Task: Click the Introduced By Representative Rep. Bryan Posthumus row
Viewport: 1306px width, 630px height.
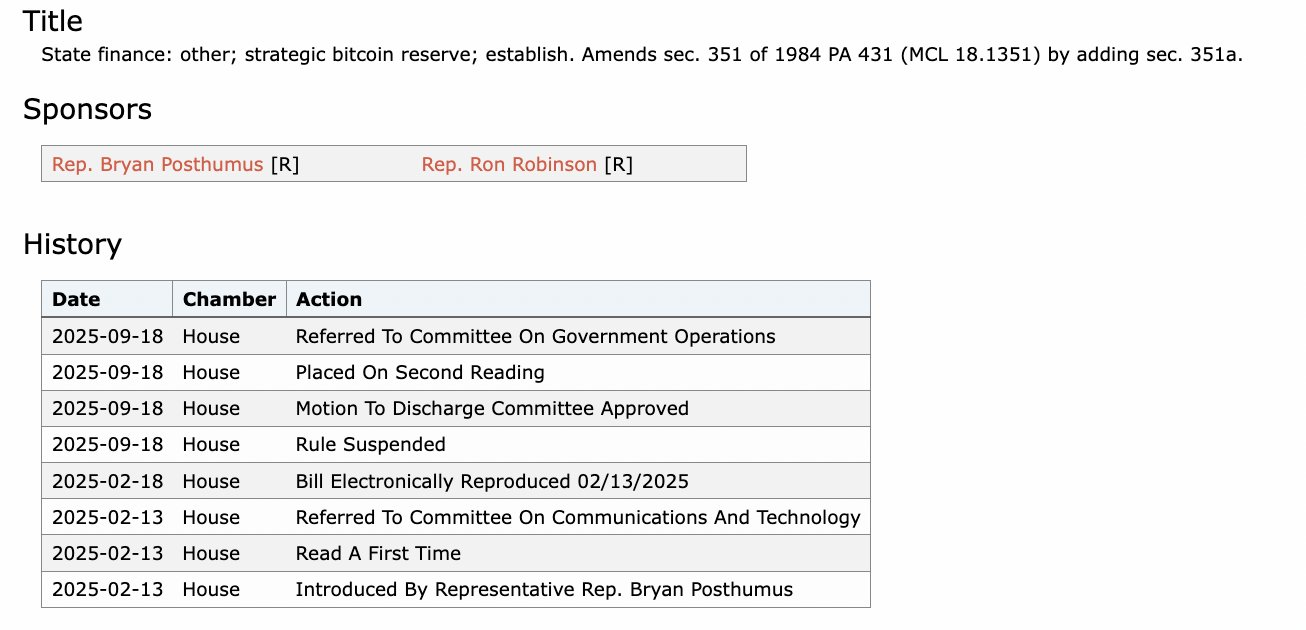Action: click(544, 589)
